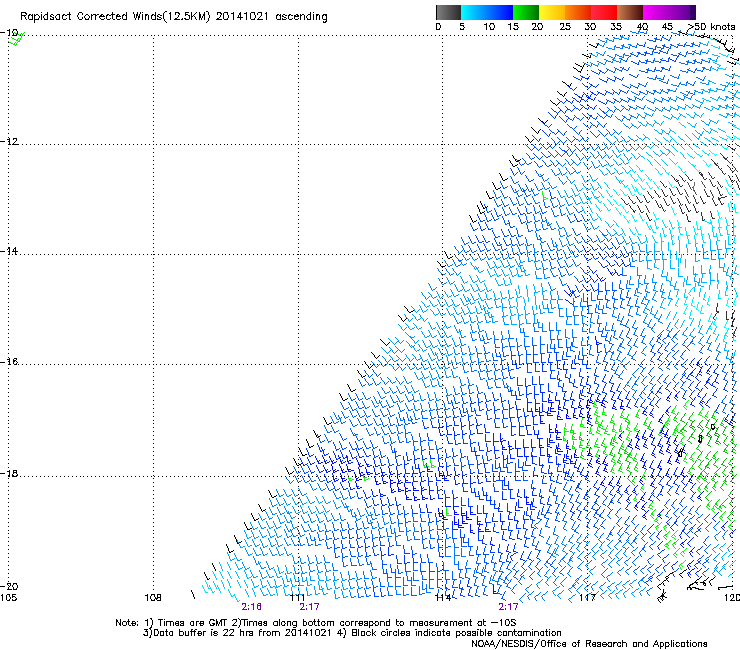Click the '-18' latitude axis label
The image size is (740, 650).
click(x=9, y=473)
